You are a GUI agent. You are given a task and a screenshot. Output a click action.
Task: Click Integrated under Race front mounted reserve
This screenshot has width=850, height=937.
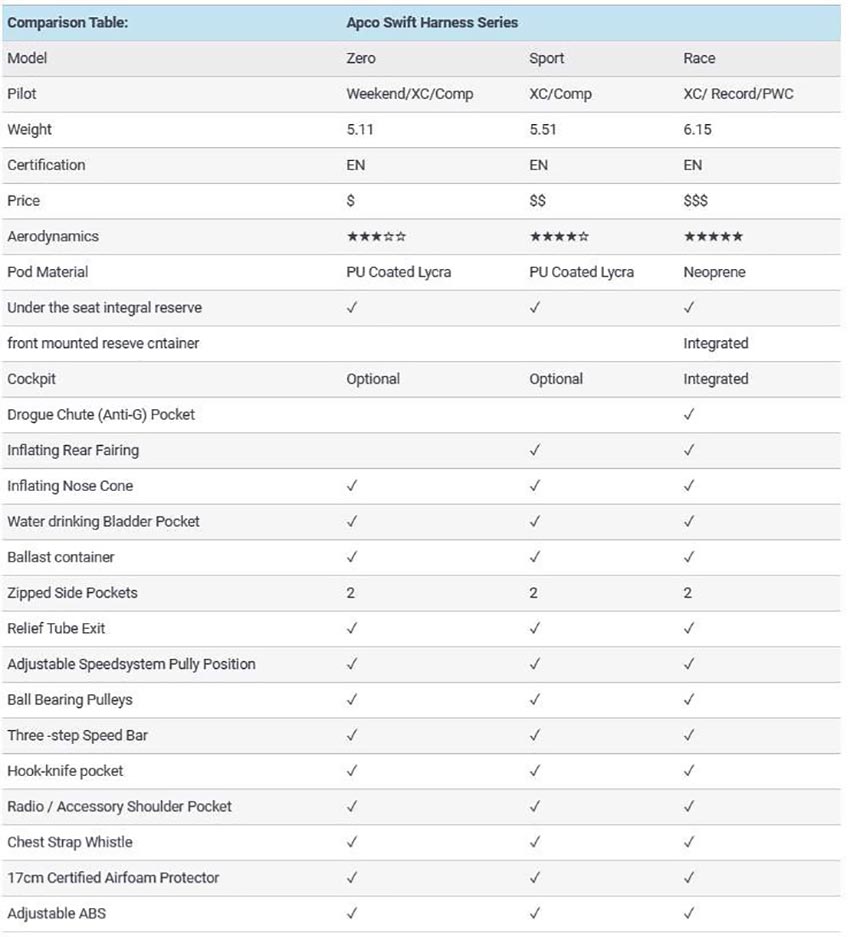pyautogui.click(x=716, y=344)
